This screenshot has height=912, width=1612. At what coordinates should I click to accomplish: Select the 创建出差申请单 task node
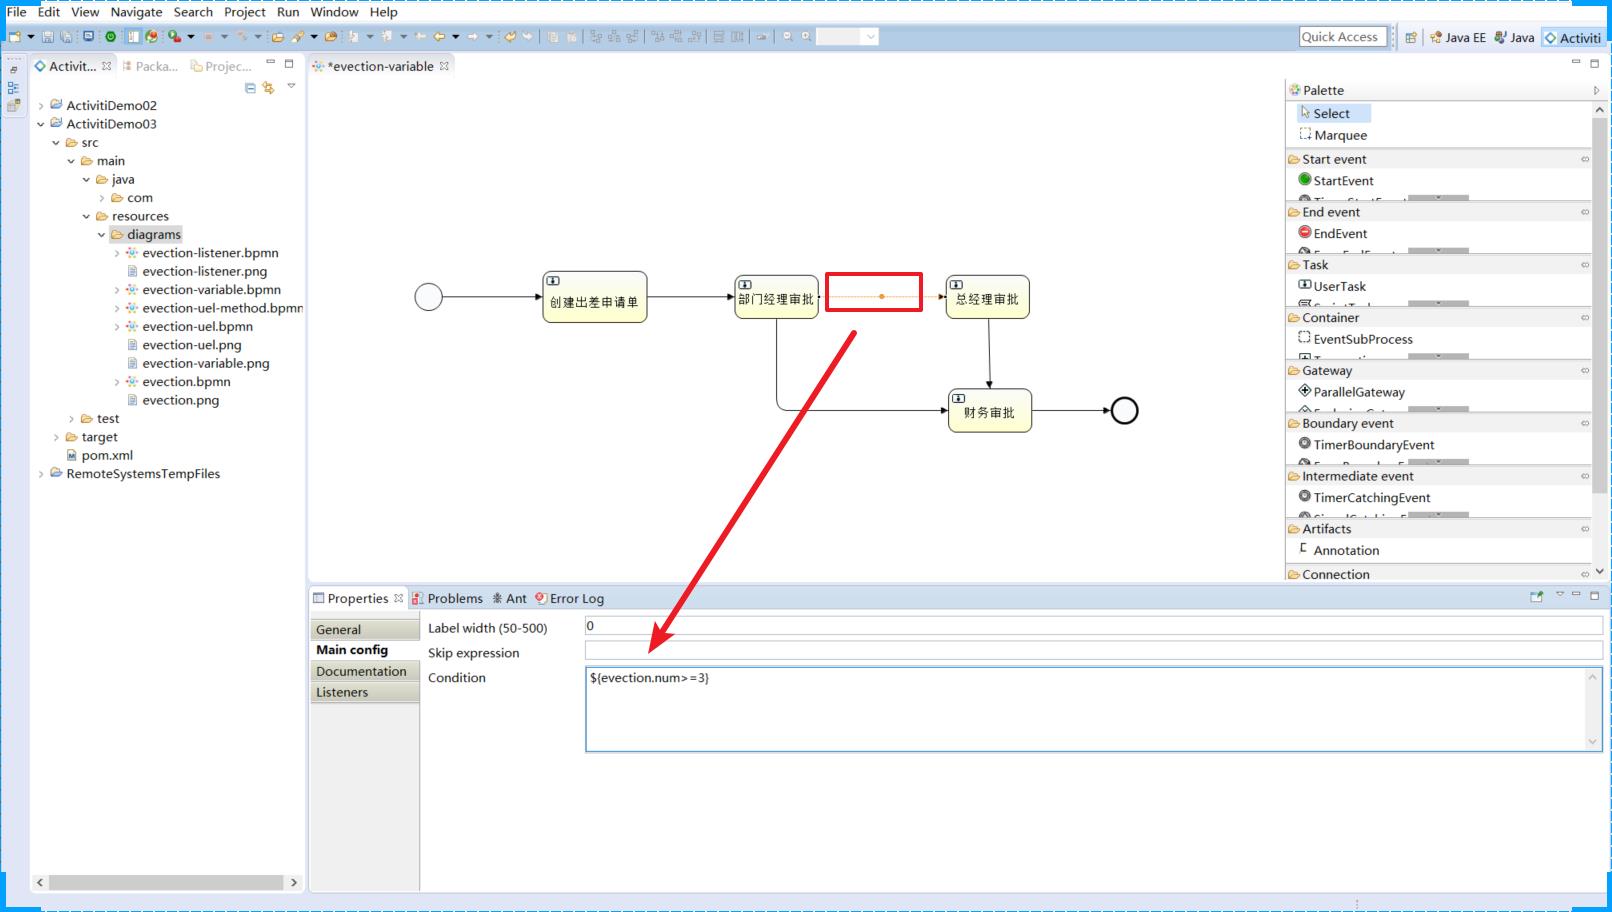coord(595,297)
